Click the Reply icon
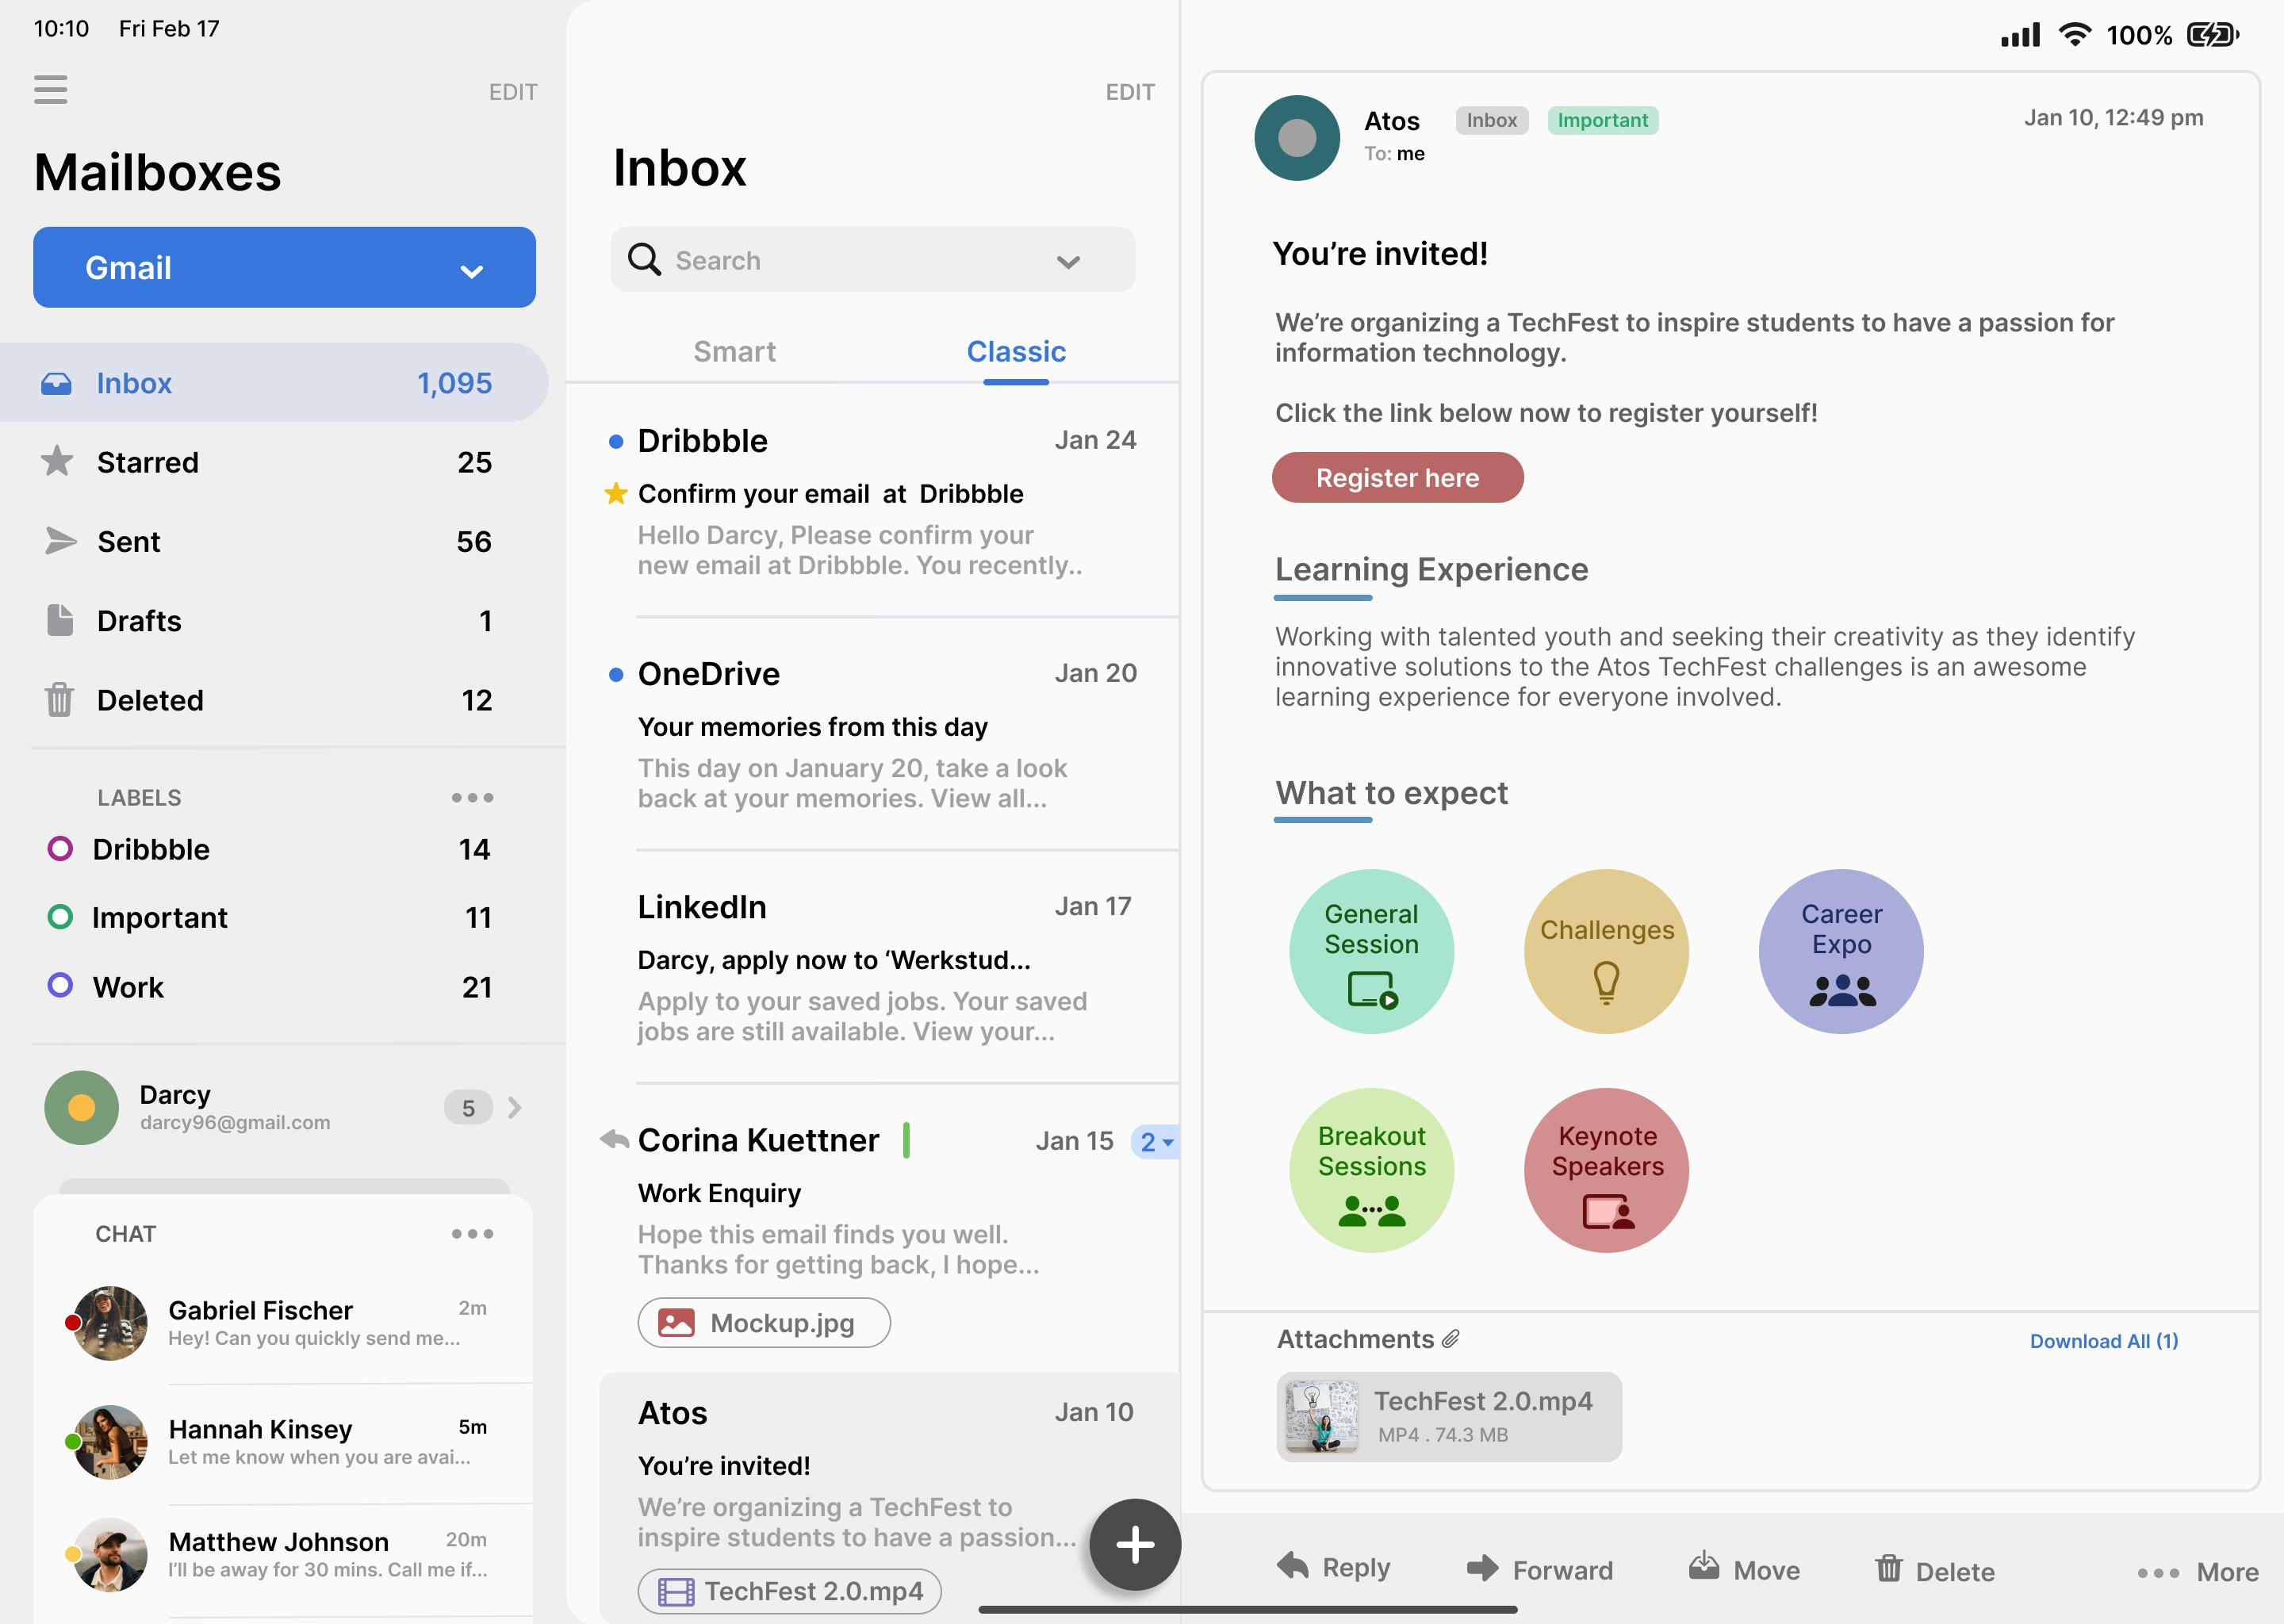2284x1624 pixels. 1293,1568
